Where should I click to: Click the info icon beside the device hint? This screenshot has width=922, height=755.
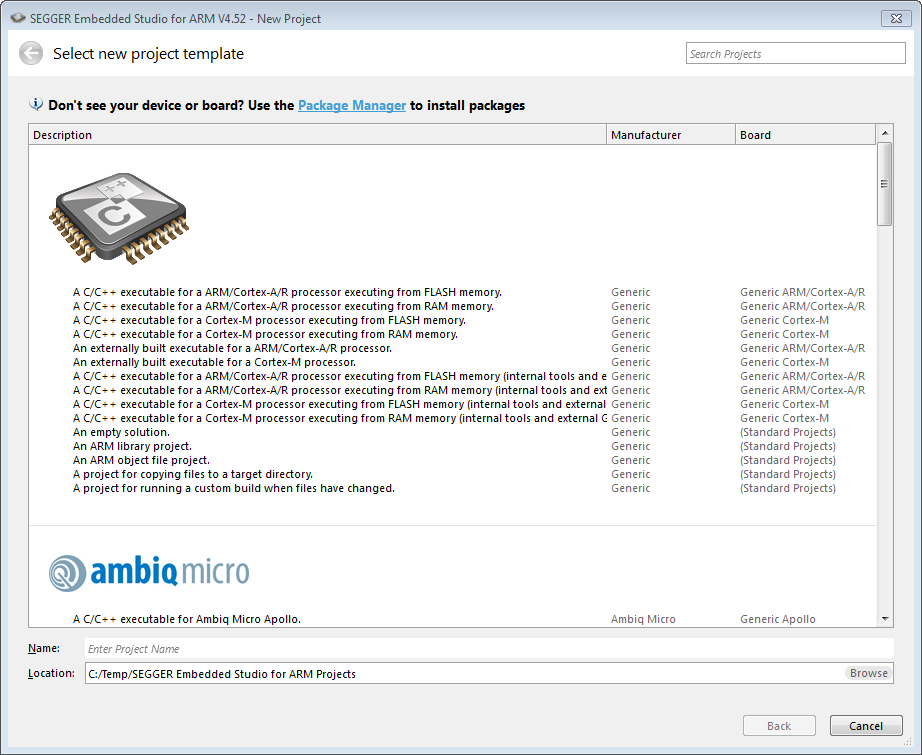click(x=36, y=105)
